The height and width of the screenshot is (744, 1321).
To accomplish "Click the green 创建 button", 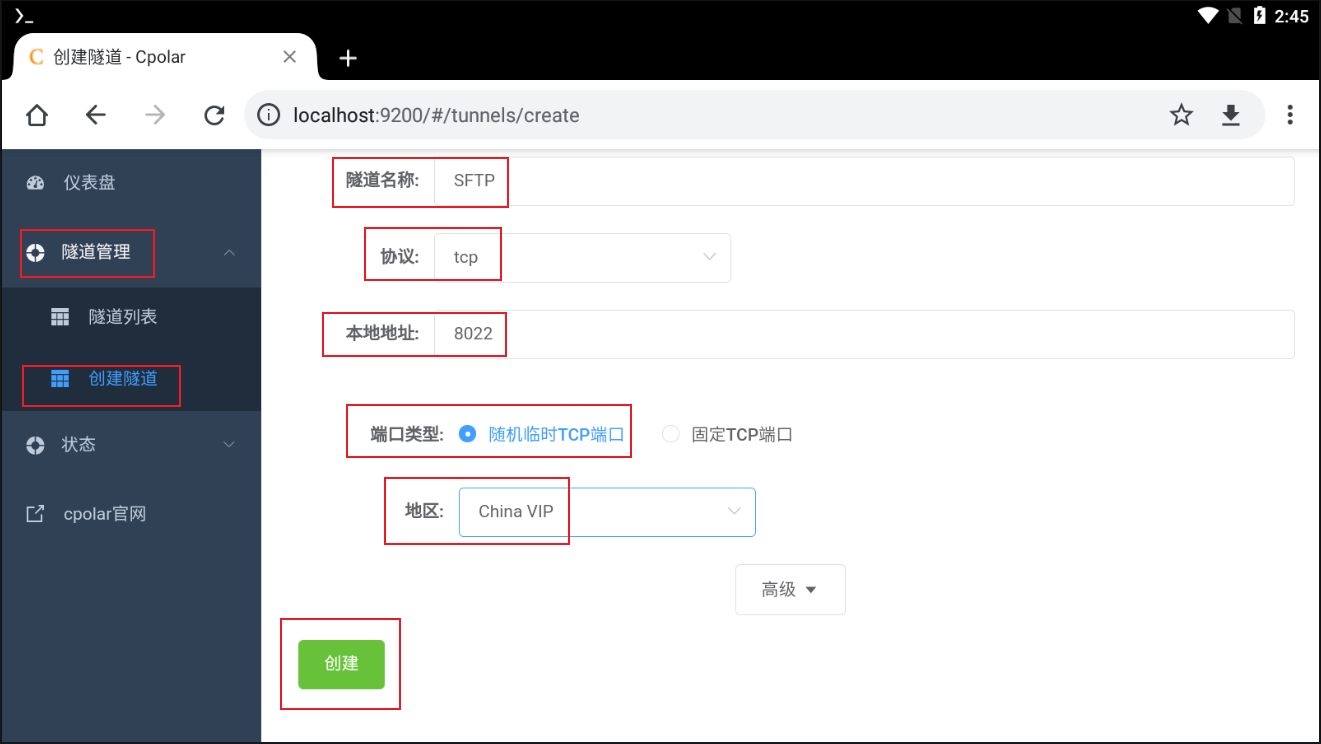I will click(341, 664).
